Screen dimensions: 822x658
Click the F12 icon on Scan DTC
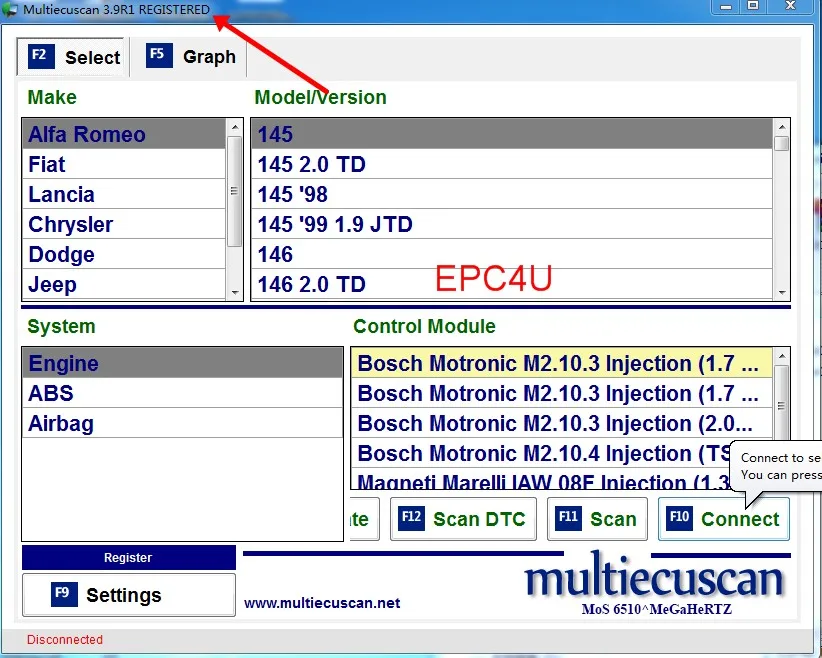411,518
